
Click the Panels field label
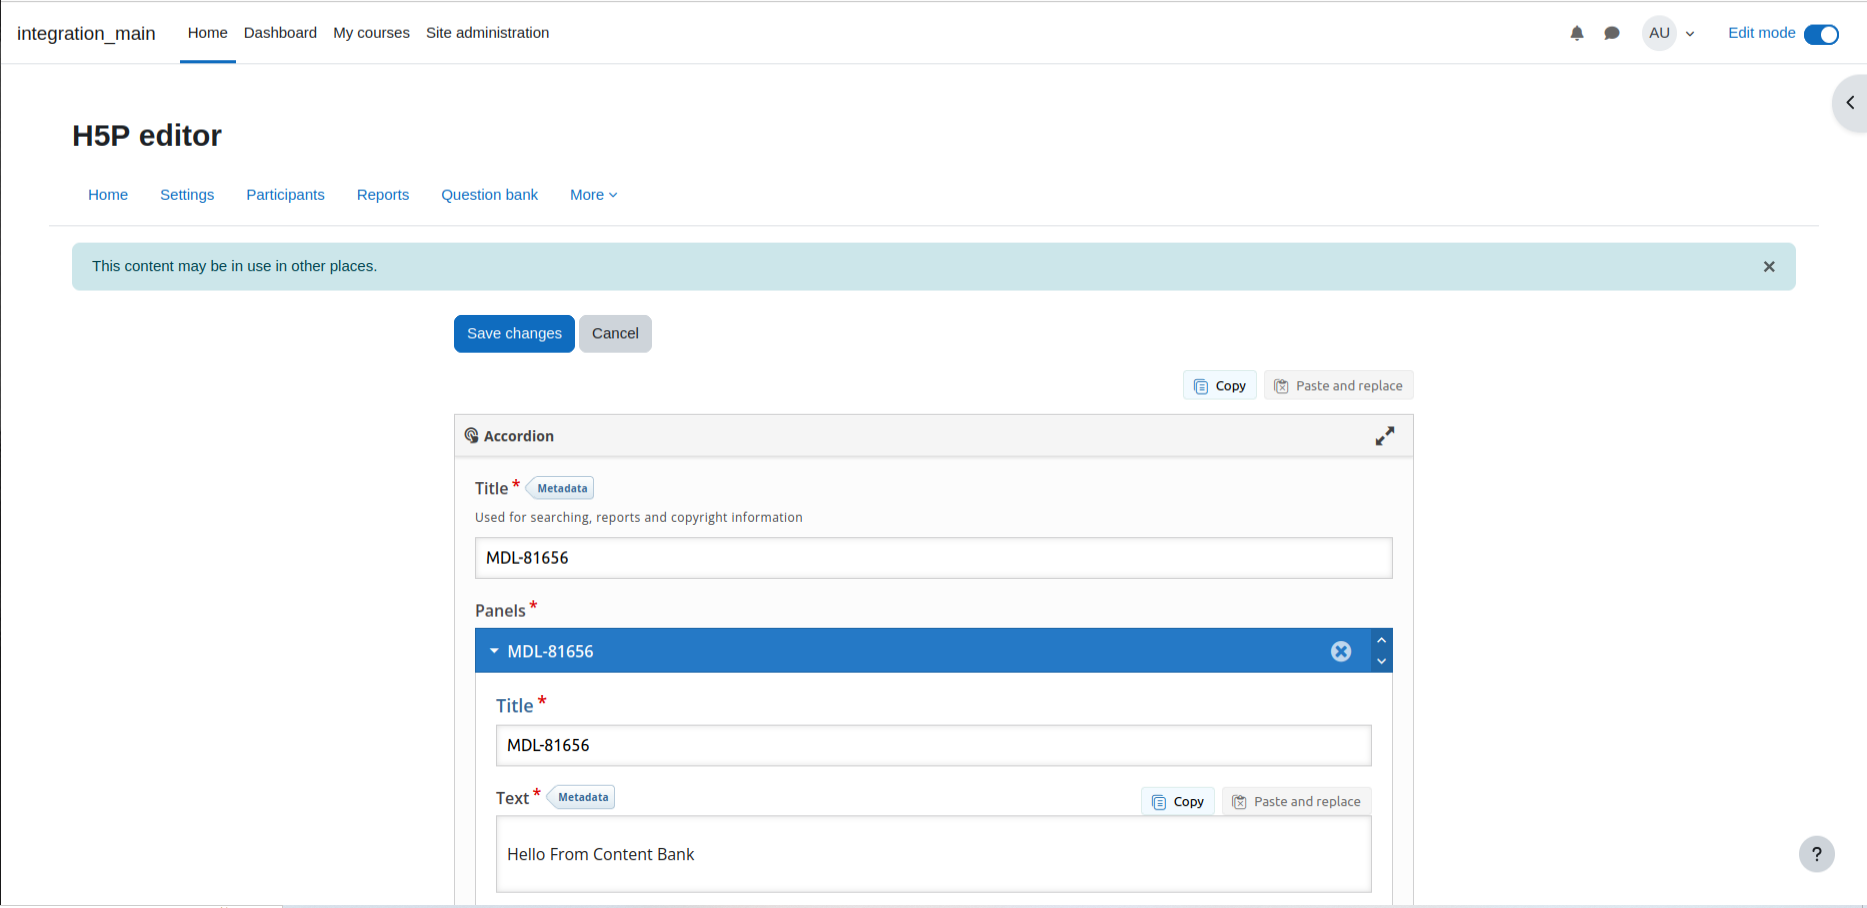coord(500,611)
